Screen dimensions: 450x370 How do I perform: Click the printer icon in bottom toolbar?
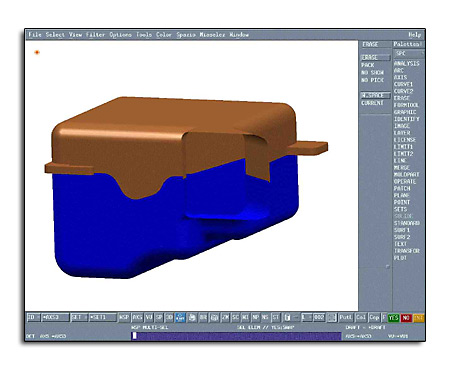pyautogui.click(x=192, y=317)
